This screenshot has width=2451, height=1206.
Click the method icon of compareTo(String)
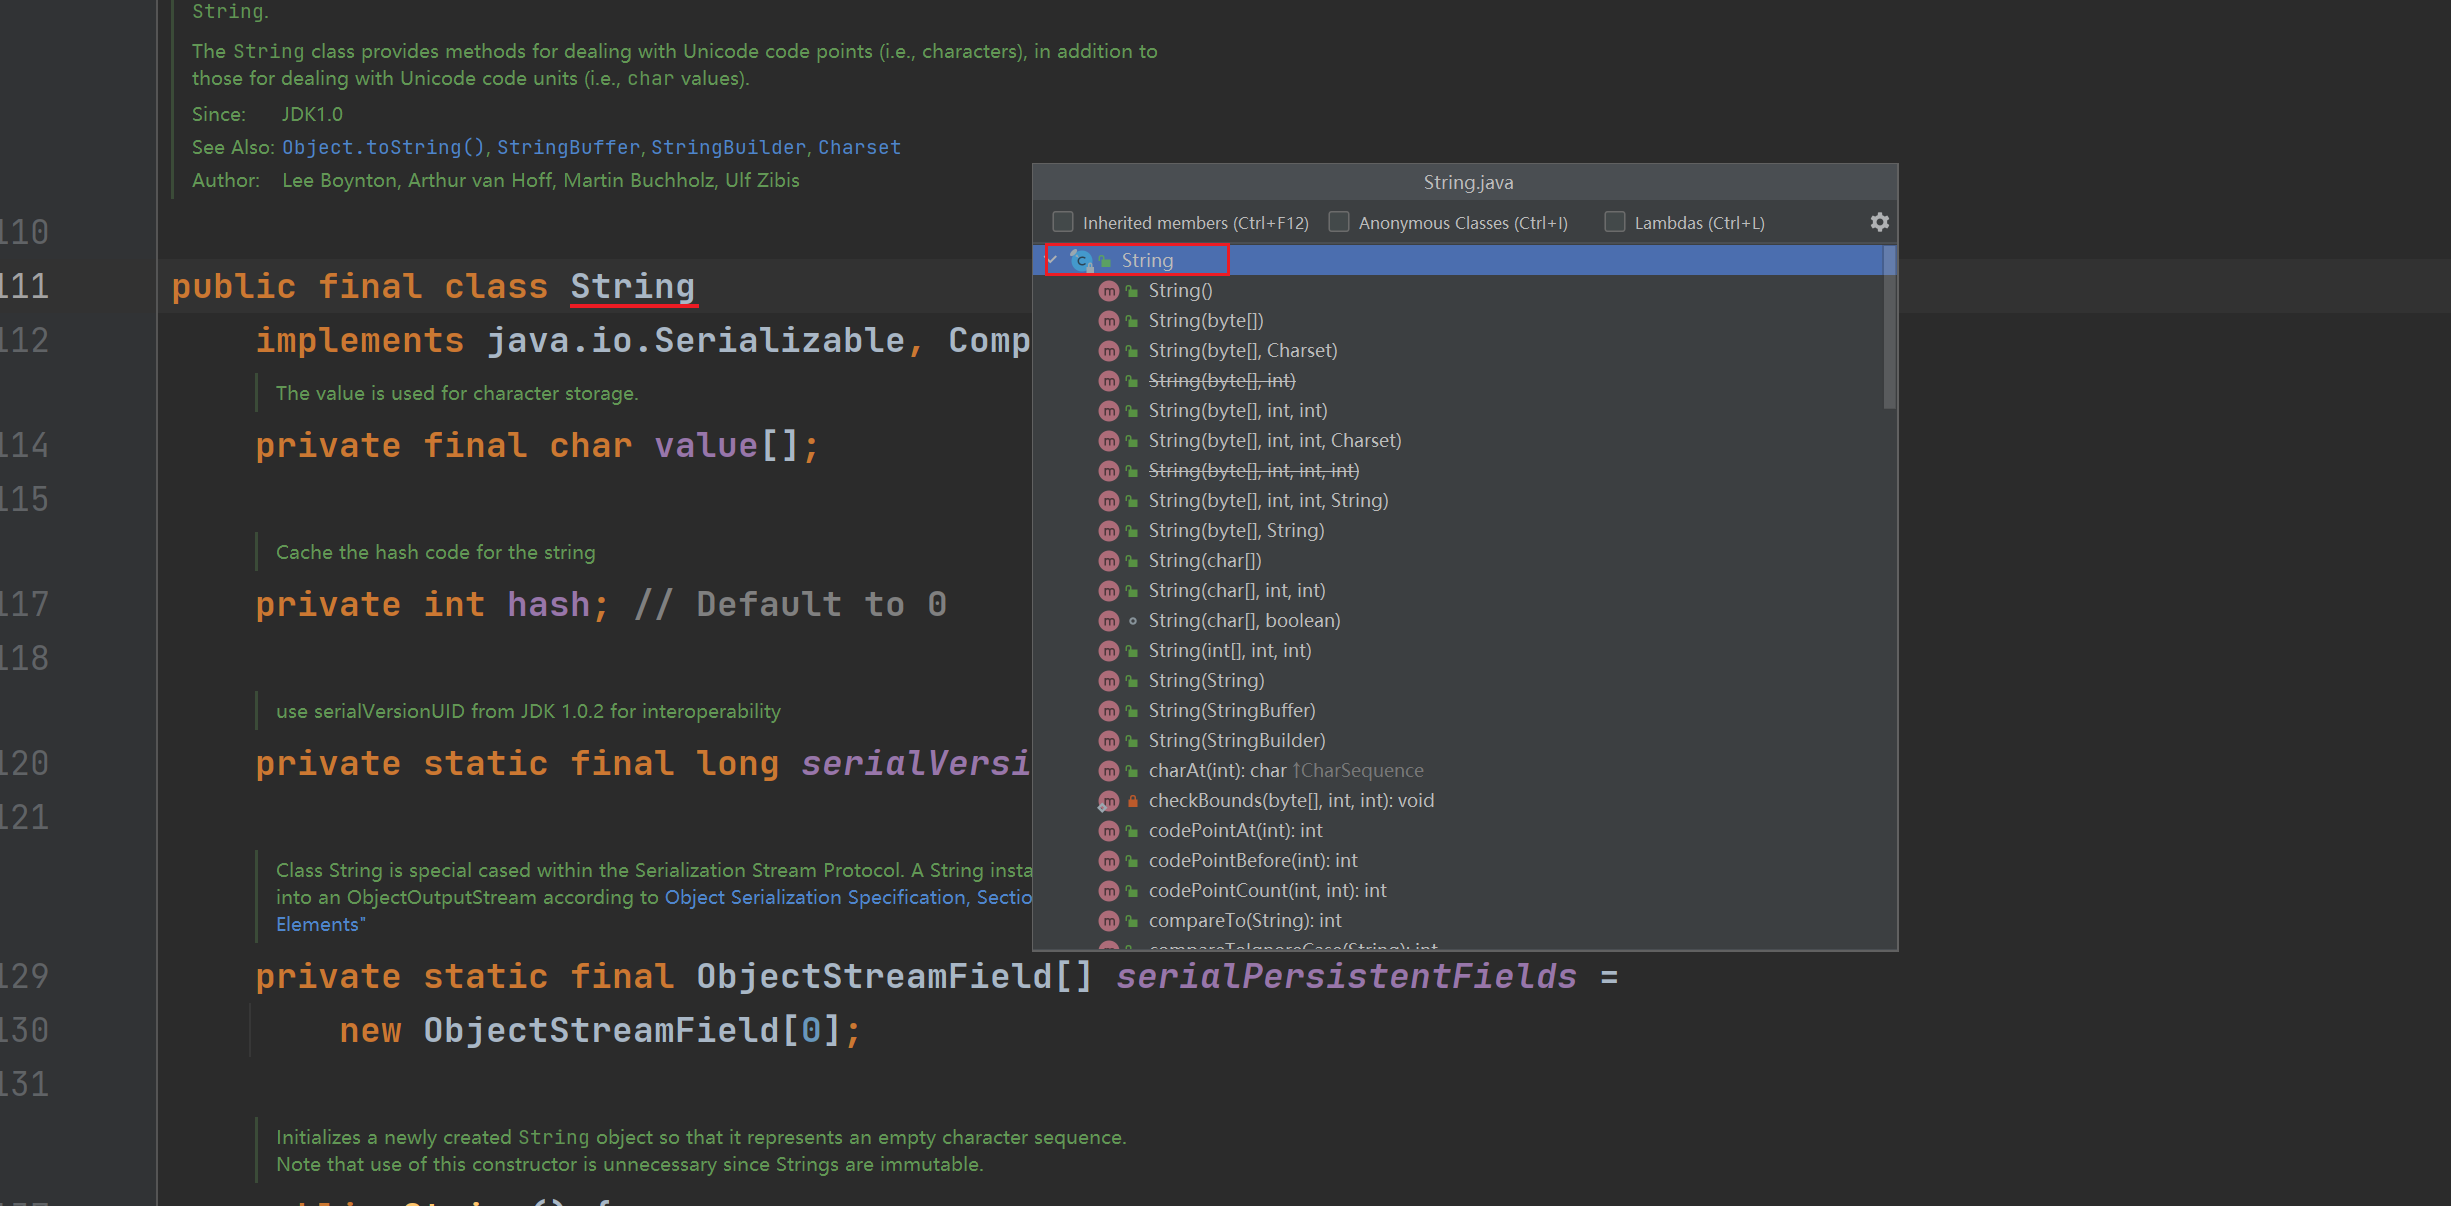tap(1108, 921)
